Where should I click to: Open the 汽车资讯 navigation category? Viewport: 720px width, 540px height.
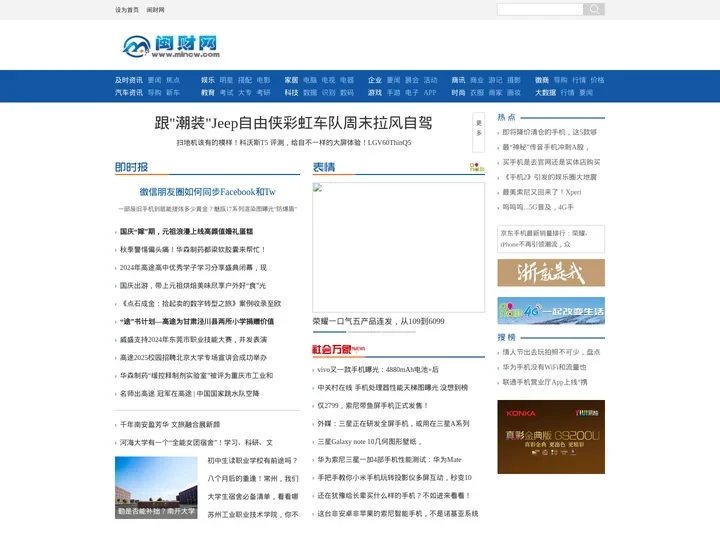(129, 92)
